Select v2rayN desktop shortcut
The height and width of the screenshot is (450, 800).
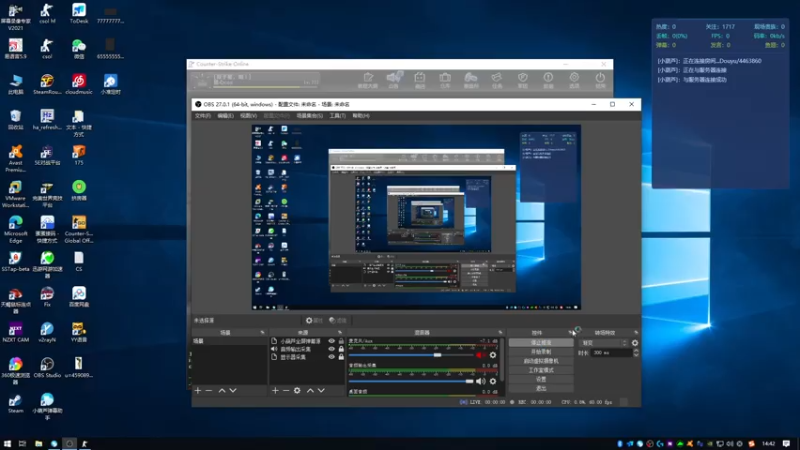[47, 332]
